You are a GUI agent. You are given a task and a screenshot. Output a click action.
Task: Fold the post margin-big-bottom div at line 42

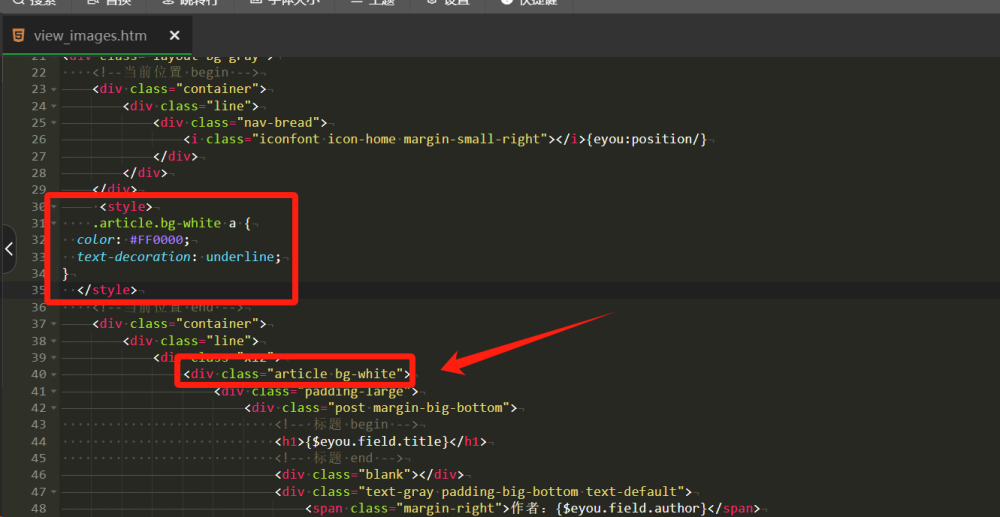click(x=54, y=408)
